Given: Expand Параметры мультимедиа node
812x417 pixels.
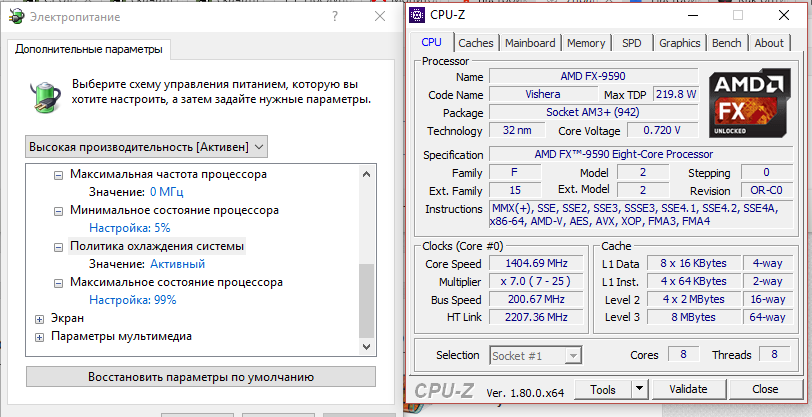Looking at the screenshot, I should (x=39, y=337).
